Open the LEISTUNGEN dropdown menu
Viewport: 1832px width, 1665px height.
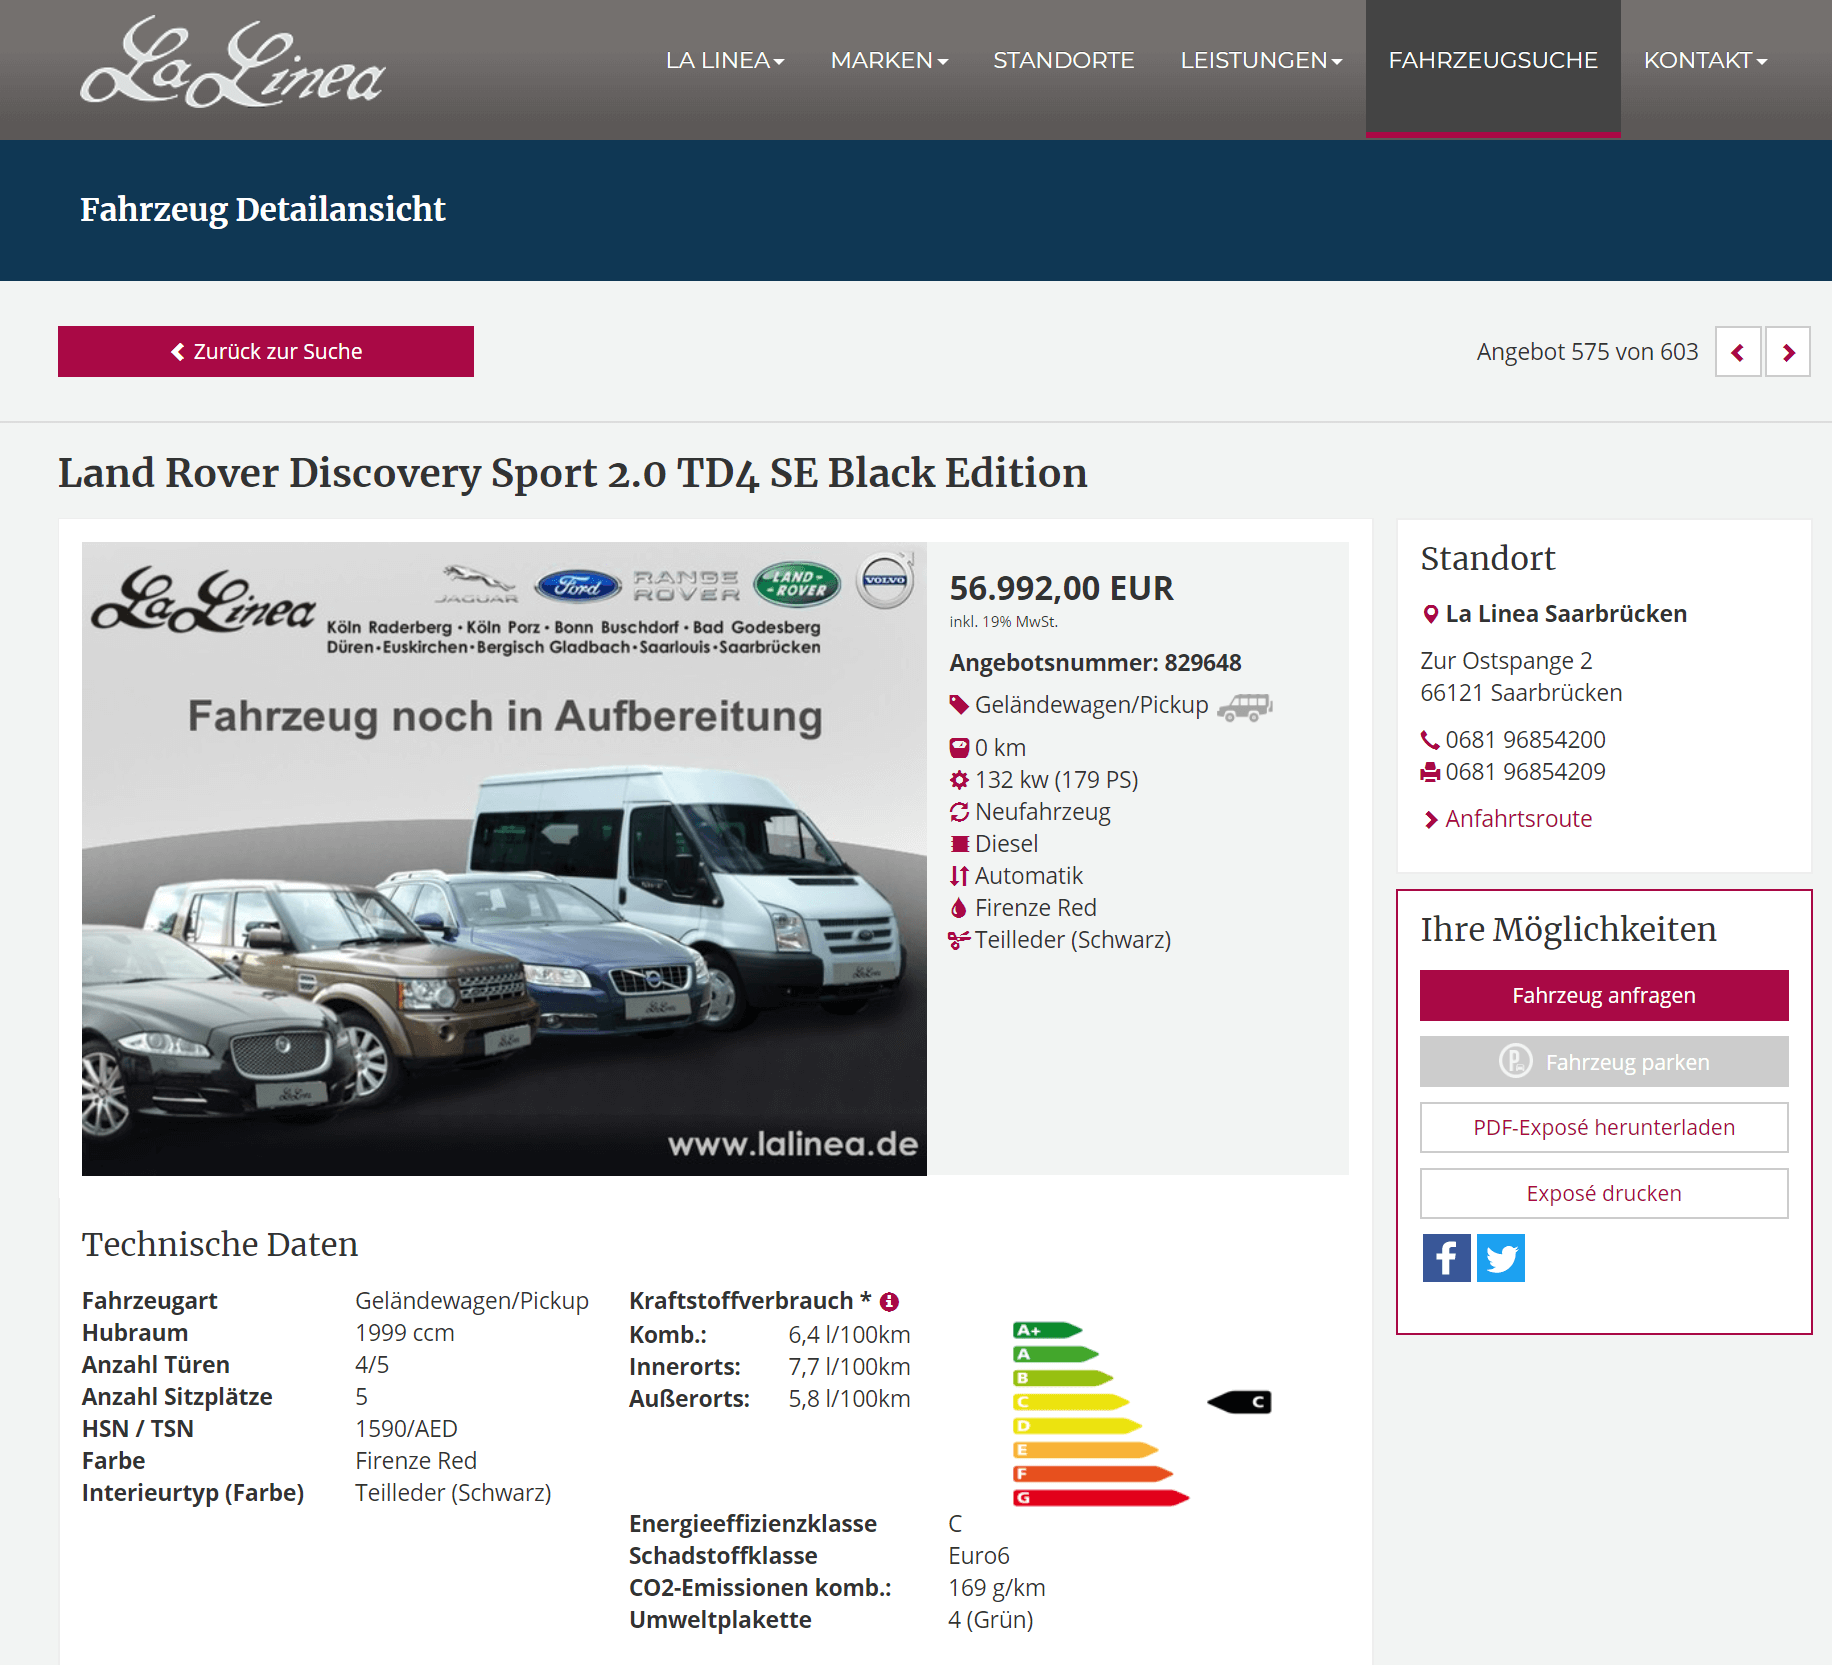[x=1261, y=60]
